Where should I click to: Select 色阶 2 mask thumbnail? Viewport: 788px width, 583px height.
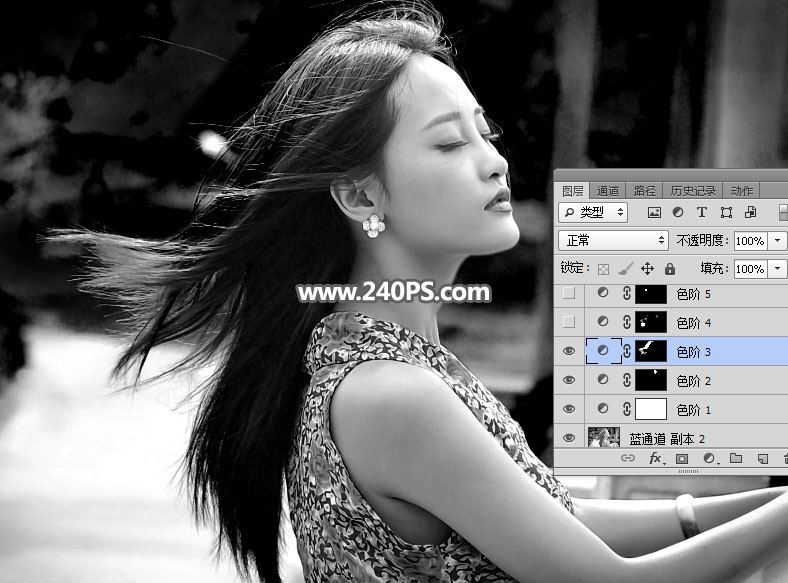(x=651, y=380)
